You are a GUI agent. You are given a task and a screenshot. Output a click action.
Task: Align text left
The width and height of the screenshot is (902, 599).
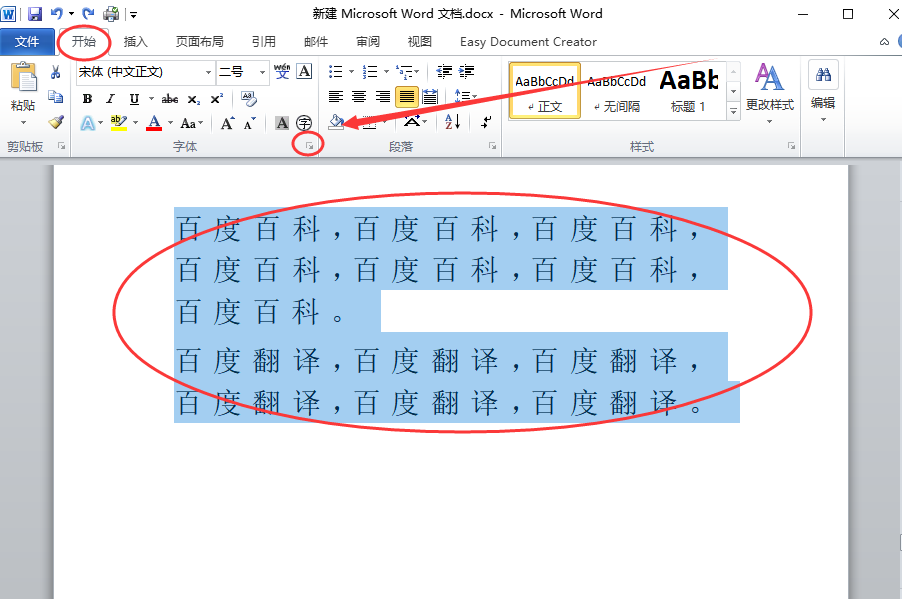(336, 97)
